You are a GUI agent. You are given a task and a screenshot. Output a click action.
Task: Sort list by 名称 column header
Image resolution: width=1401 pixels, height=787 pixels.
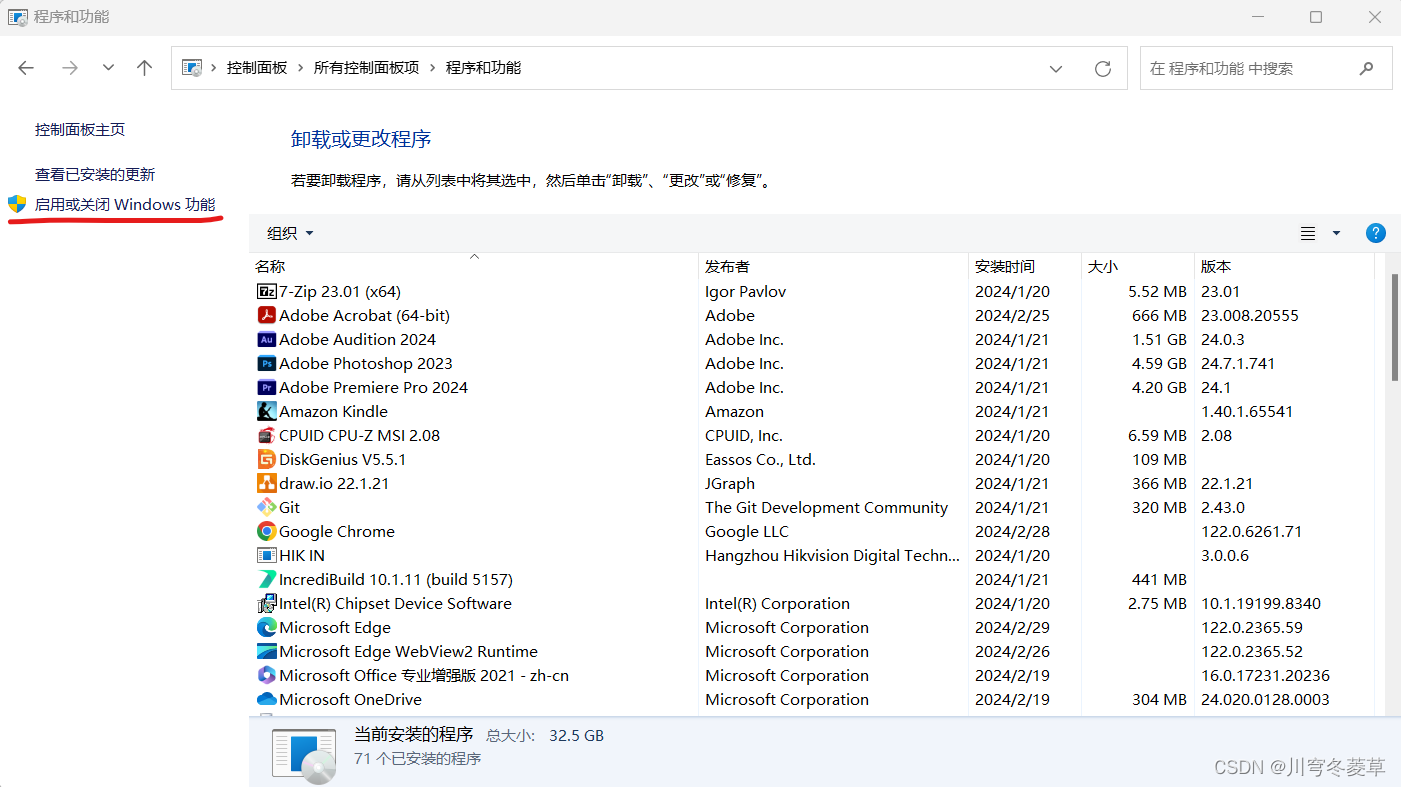474,266
